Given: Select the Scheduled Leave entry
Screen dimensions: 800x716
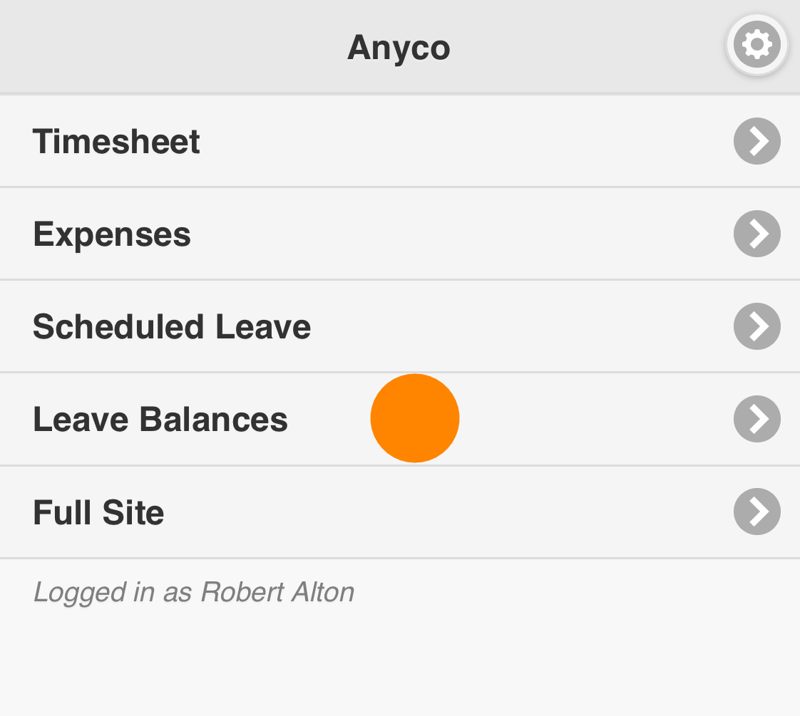Looking at the screenshot, I should click(171, 326).
